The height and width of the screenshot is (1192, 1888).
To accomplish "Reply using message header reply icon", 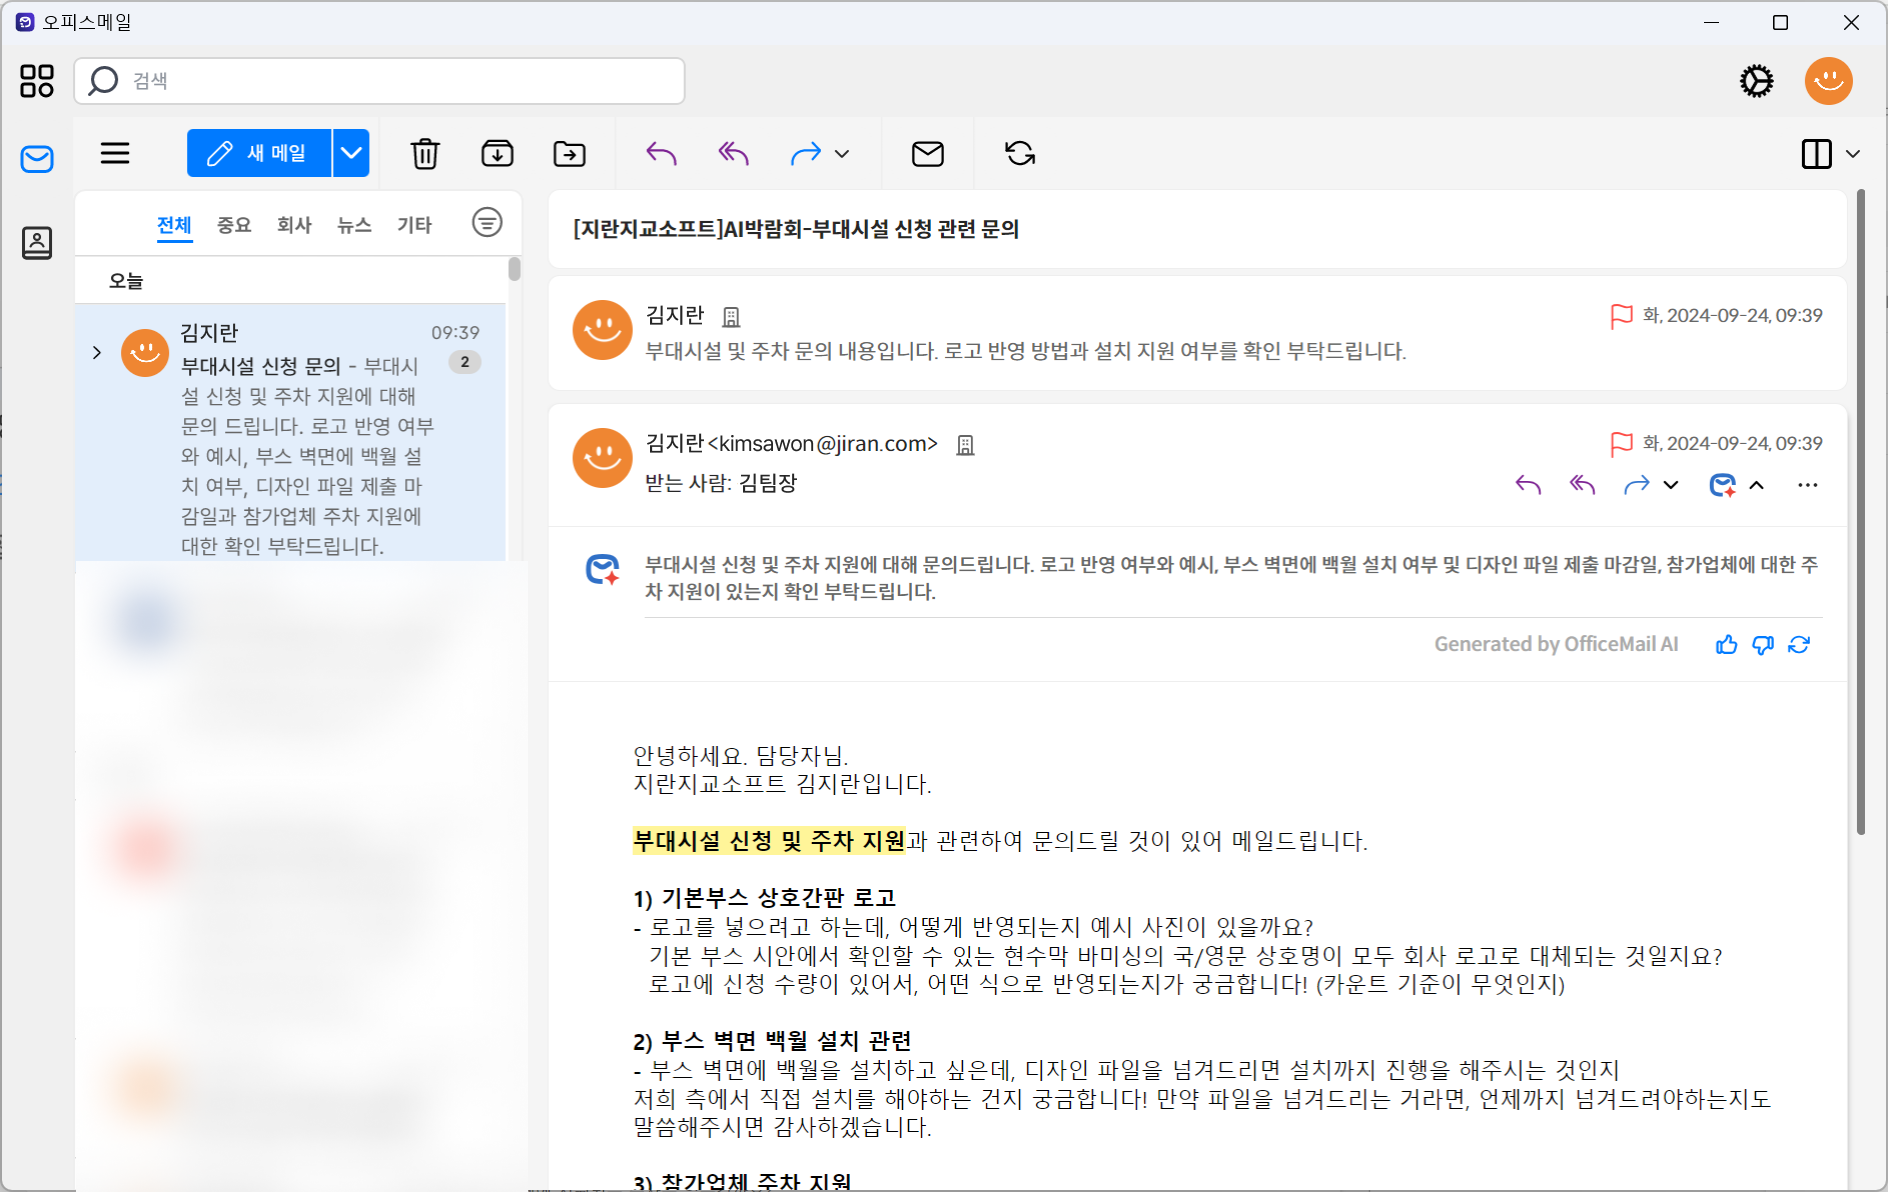I will click(1528, 485).
